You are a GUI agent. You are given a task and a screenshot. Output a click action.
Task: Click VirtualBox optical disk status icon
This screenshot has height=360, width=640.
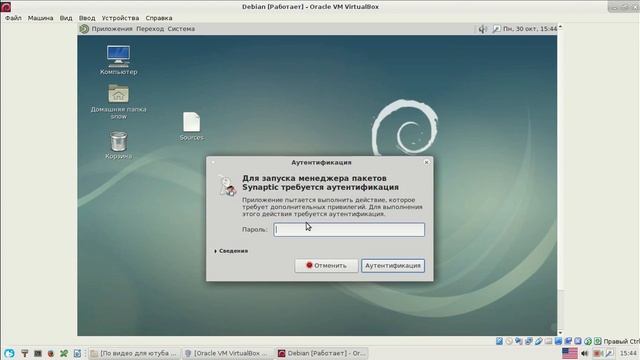(509, 341)
